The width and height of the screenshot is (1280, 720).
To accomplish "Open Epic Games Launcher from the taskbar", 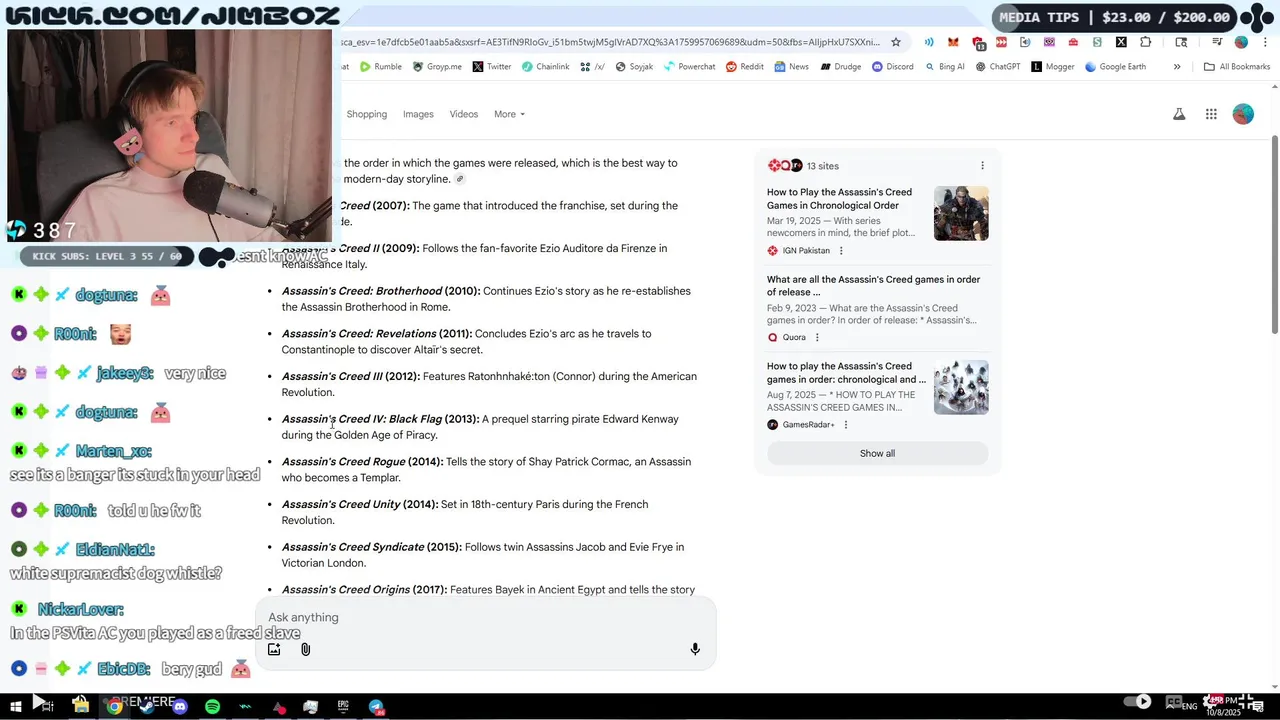I will point(343,707).
